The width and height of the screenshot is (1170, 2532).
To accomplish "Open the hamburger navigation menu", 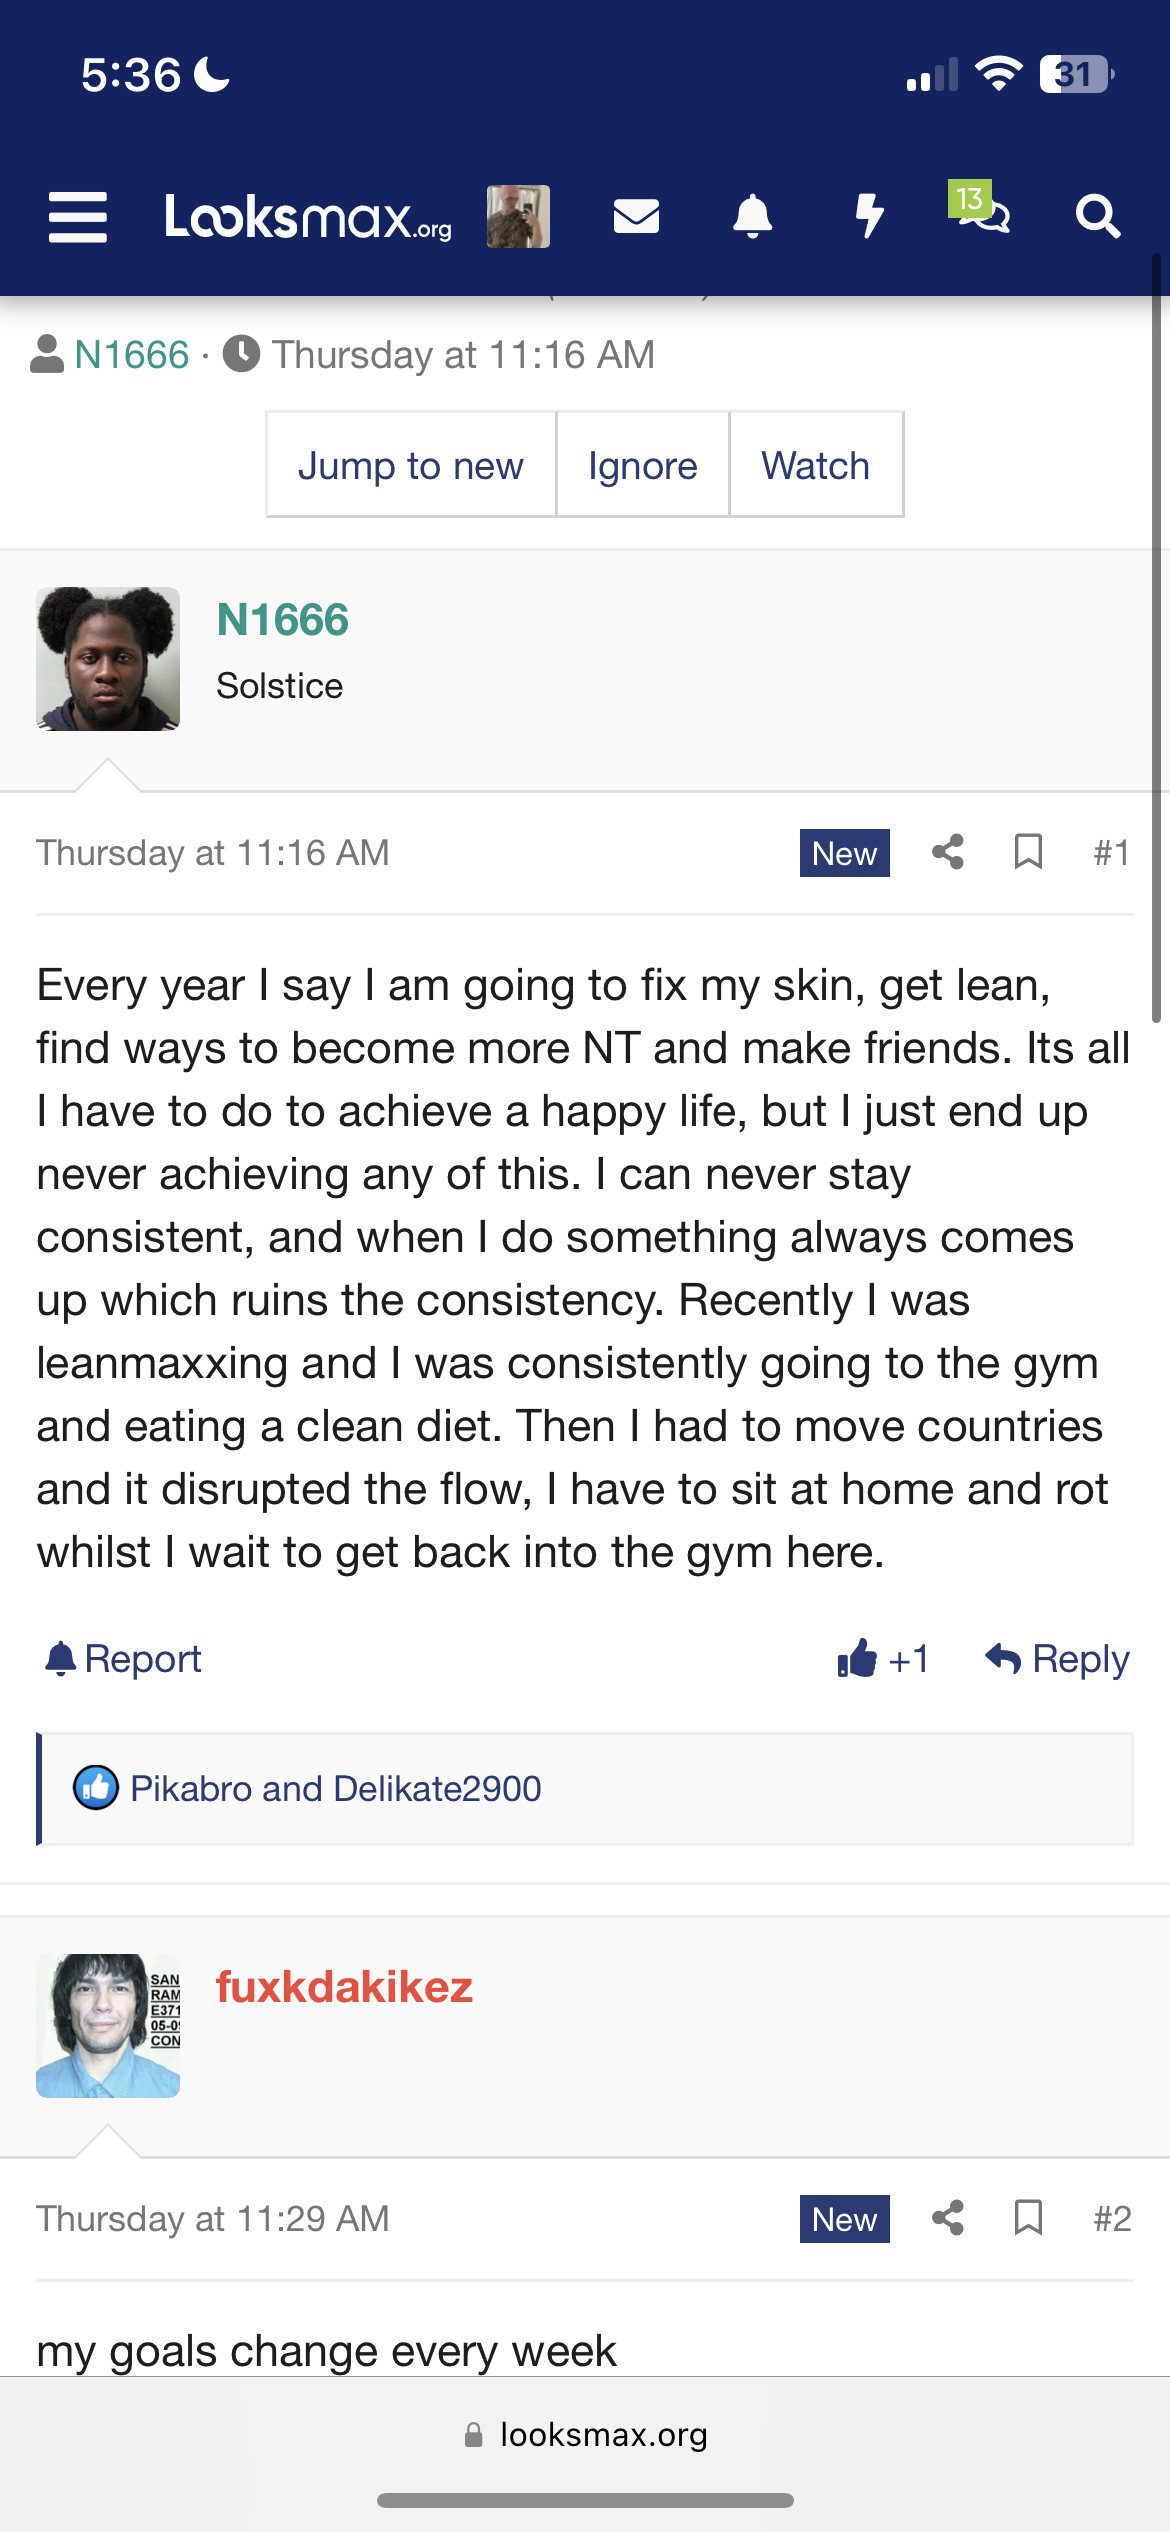I will click(77, 217).
